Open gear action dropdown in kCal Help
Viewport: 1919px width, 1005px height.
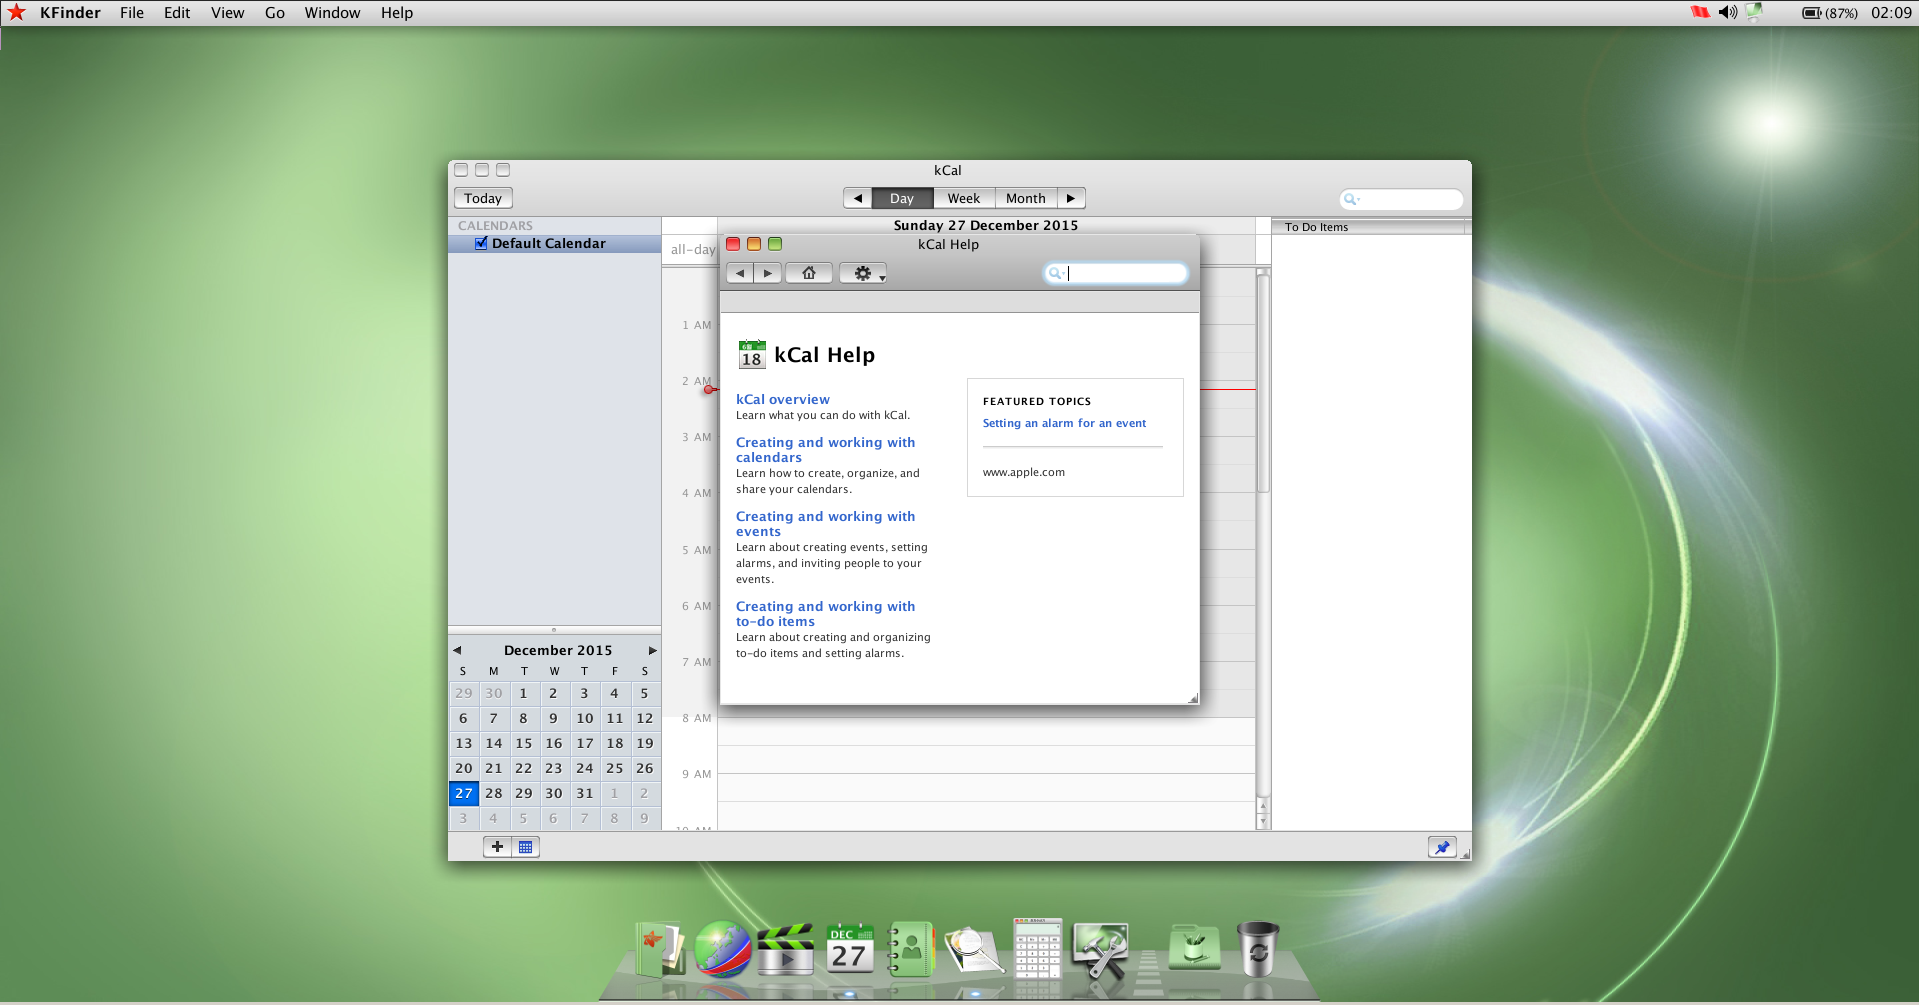(x=863, y=273)
